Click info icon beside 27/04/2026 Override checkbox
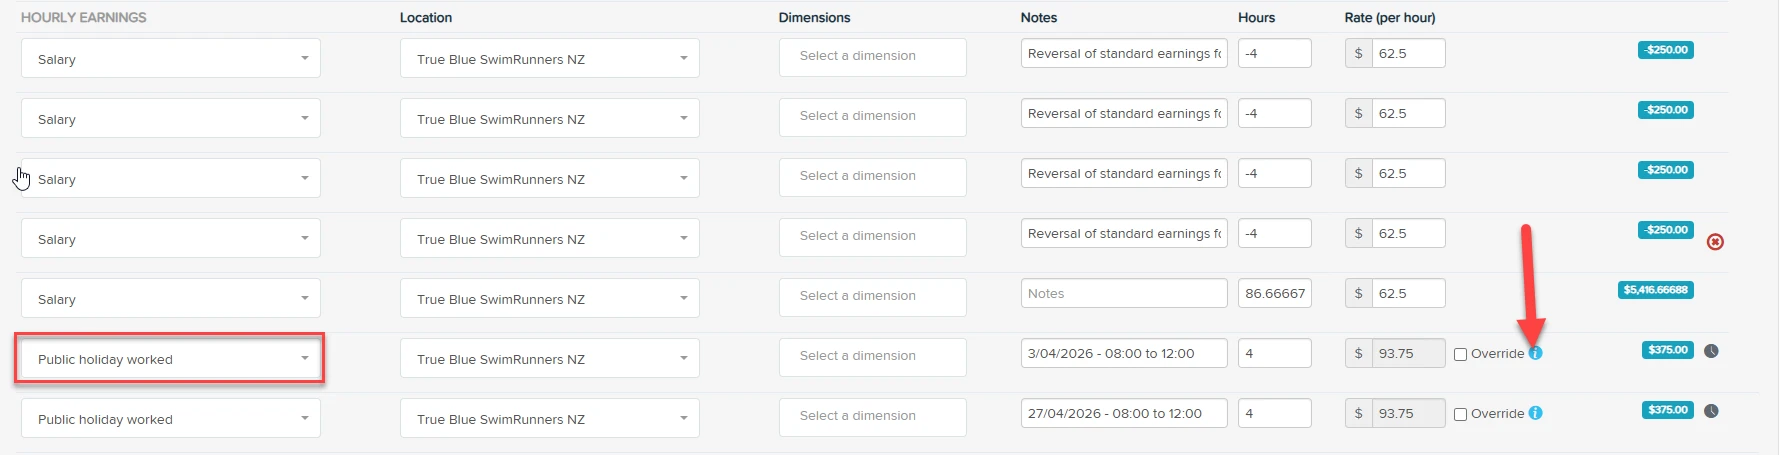This screenshot has width=1781, height=455. [1536, 413]
